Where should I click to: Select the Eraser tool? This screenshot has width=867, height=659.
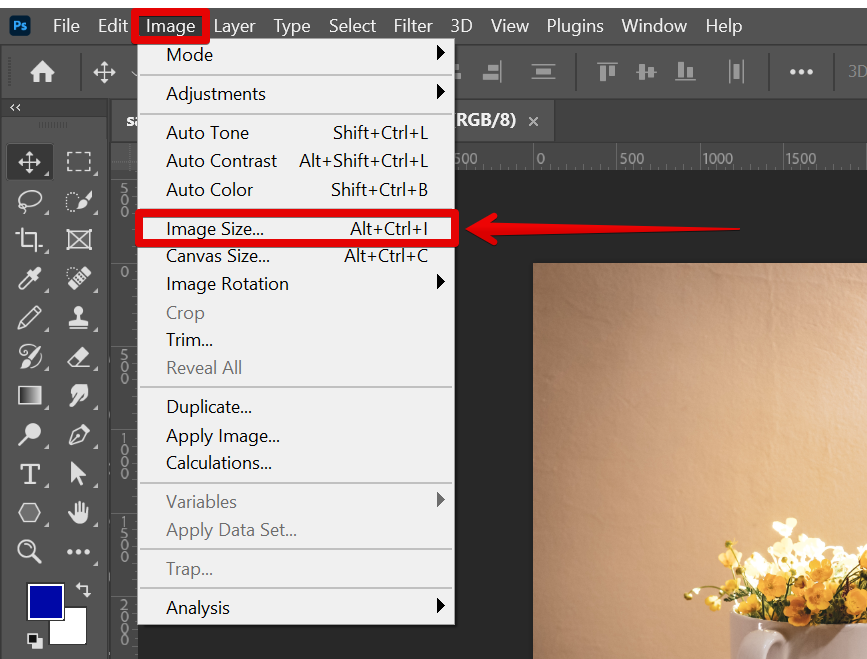pos(79,357)
